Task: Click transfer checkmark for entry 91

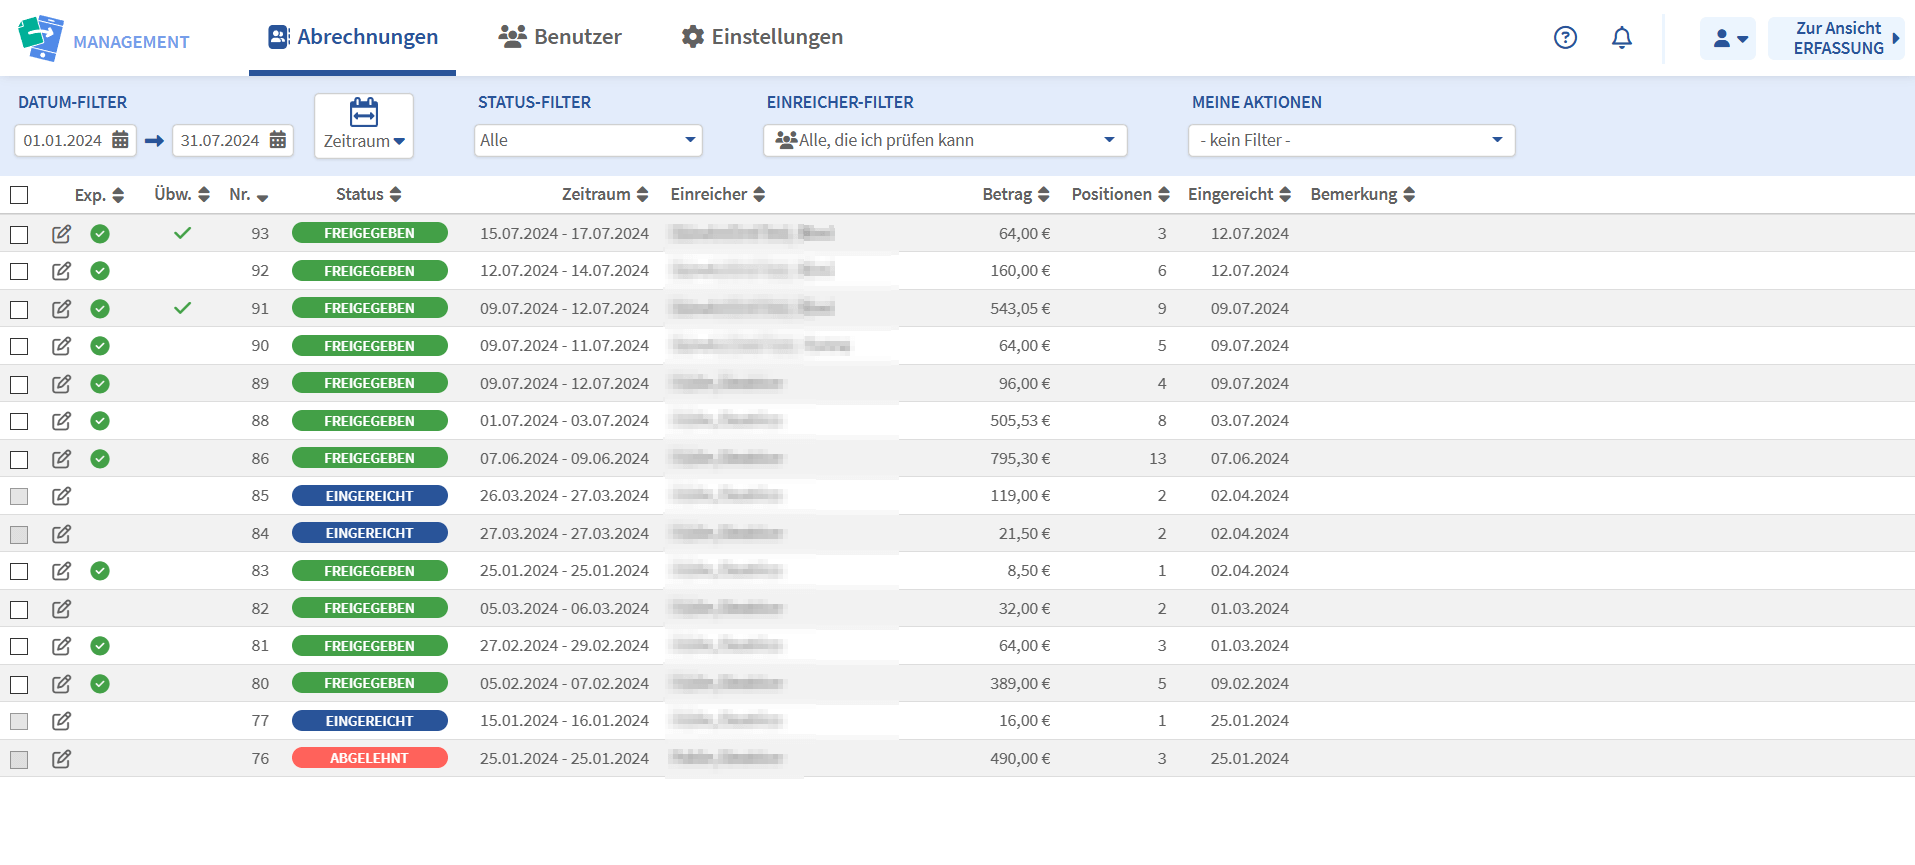Action: 182,308
